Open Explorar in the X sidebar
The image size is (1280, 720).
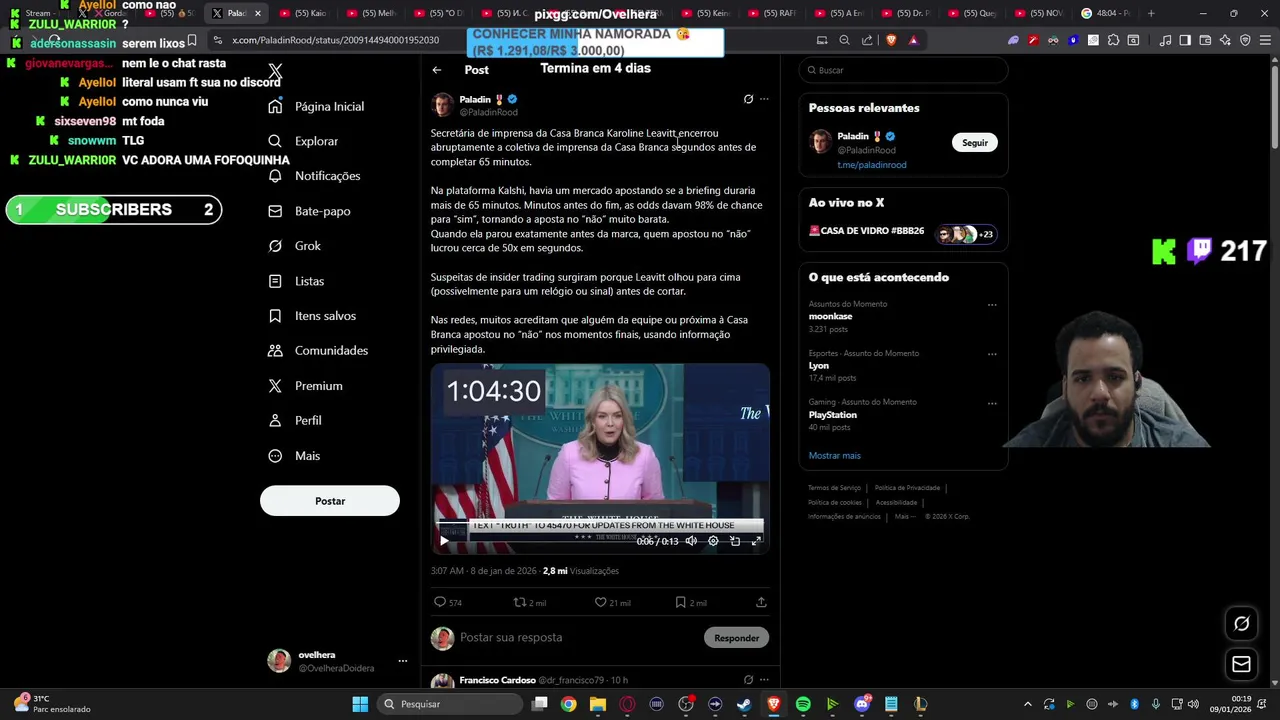(x=304, y=141)
